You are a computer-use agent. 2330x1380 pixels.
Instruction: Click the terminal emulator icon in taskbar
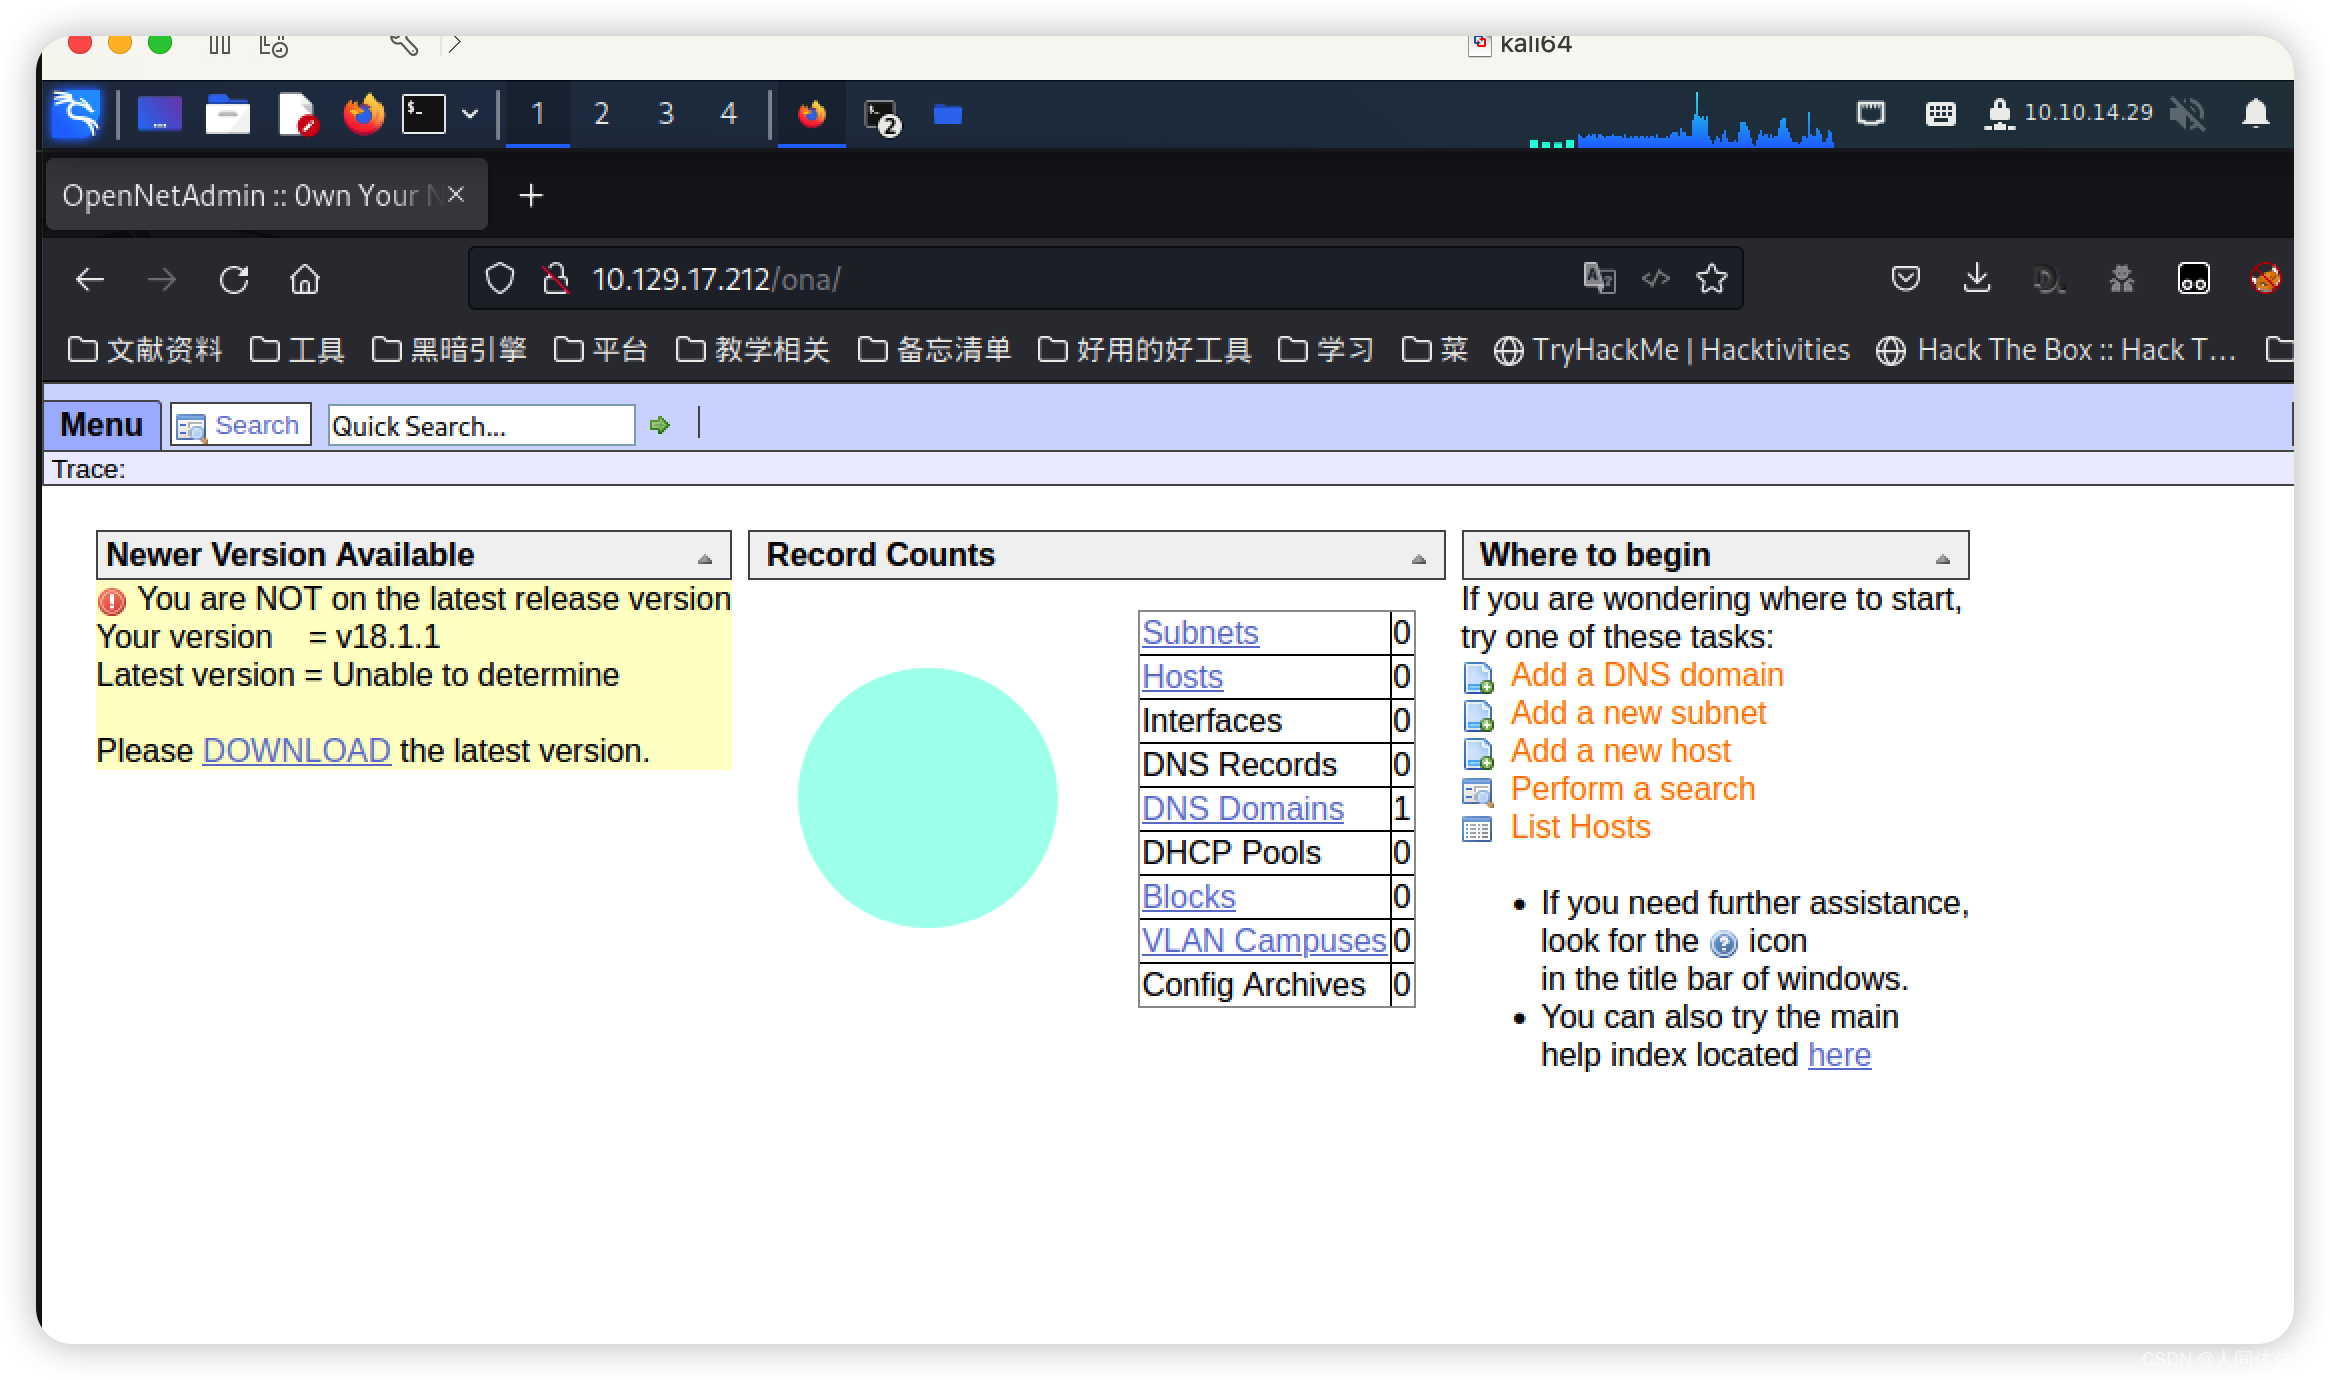[424, 112]
